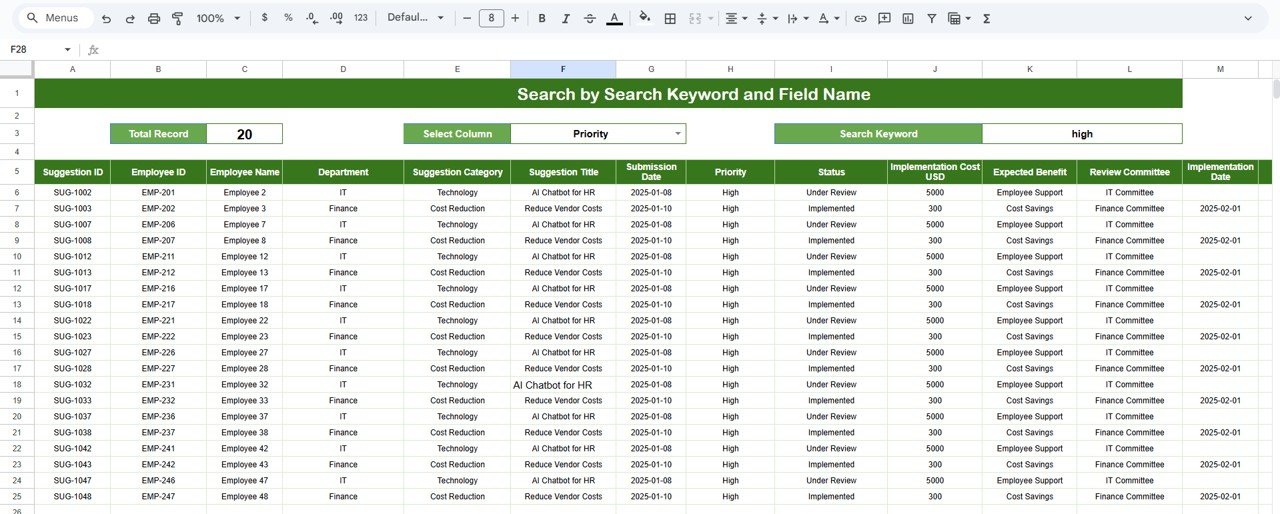1280x514 pixels.
Task: Click the print icon
Action: (154, 18)
